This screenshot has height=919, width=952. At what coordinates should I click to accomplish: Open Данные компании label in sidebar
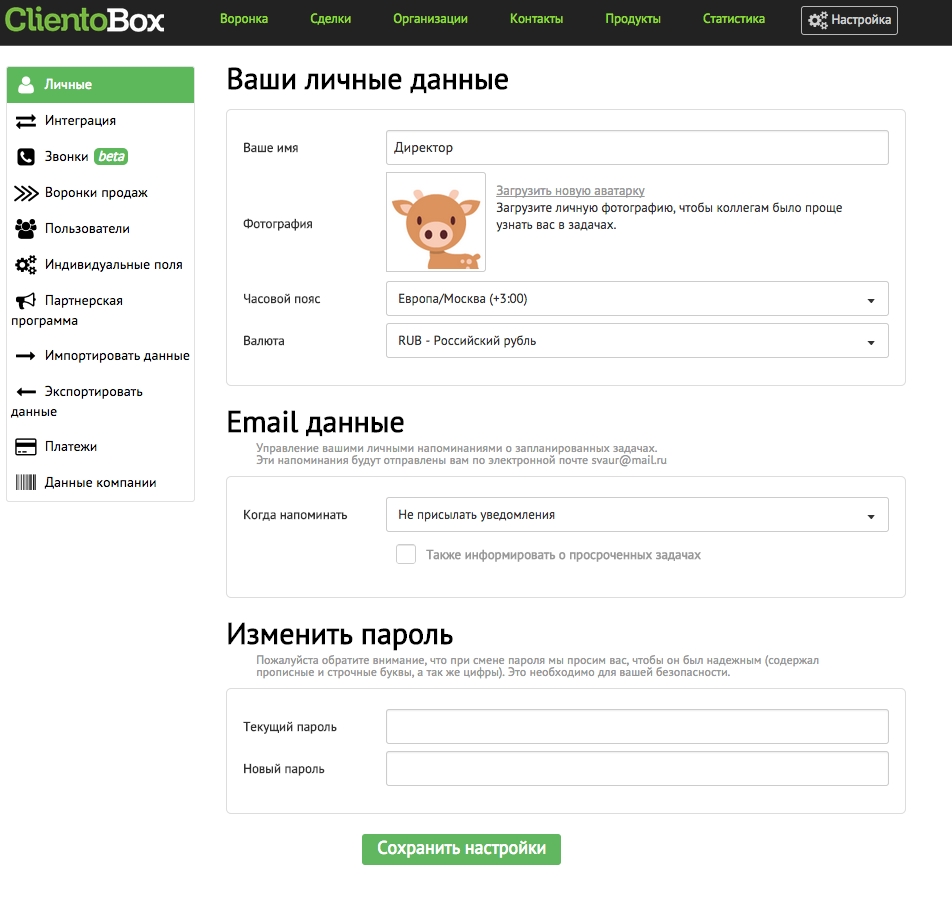pyautogui.click(x=100, y=483)
